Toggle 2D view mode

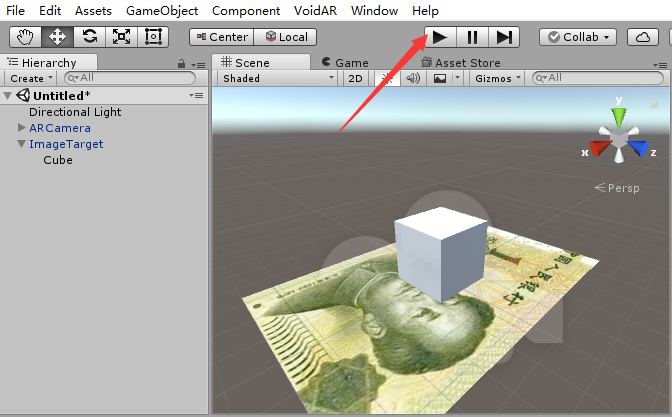click(x=355, y=78)
